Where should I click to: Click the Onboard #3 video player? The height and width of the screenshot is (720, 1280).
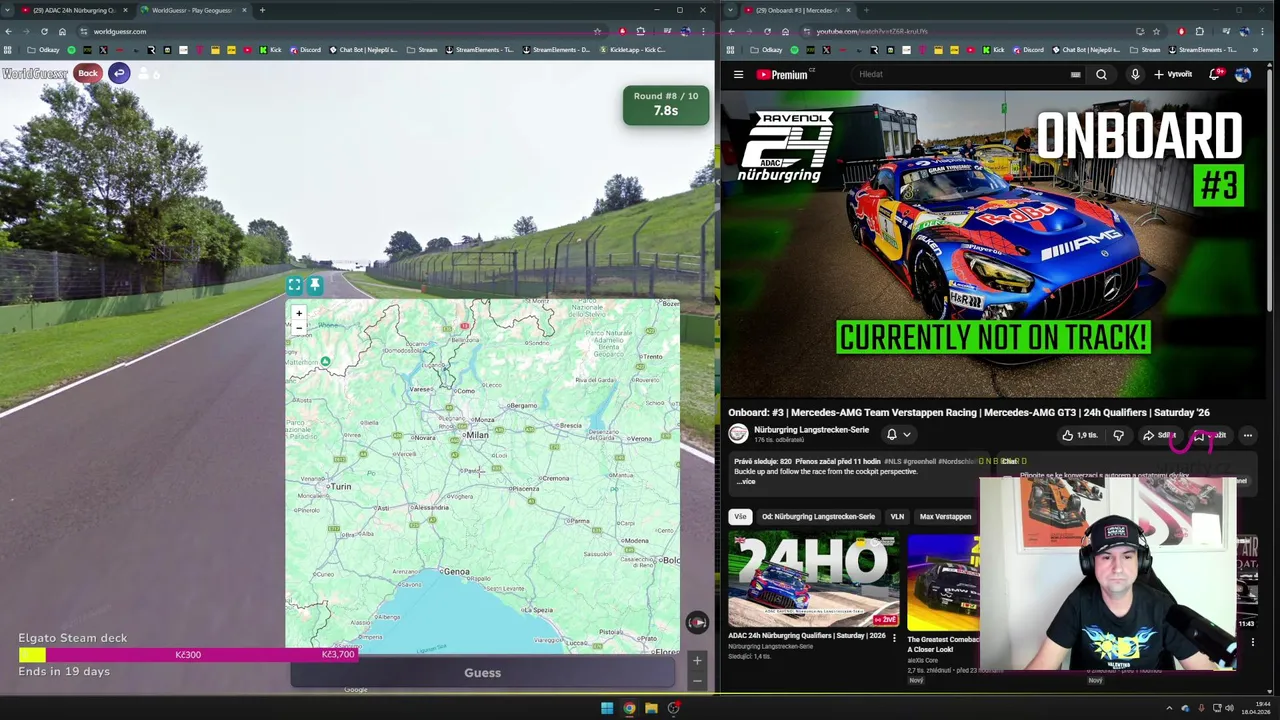point(993,243)
